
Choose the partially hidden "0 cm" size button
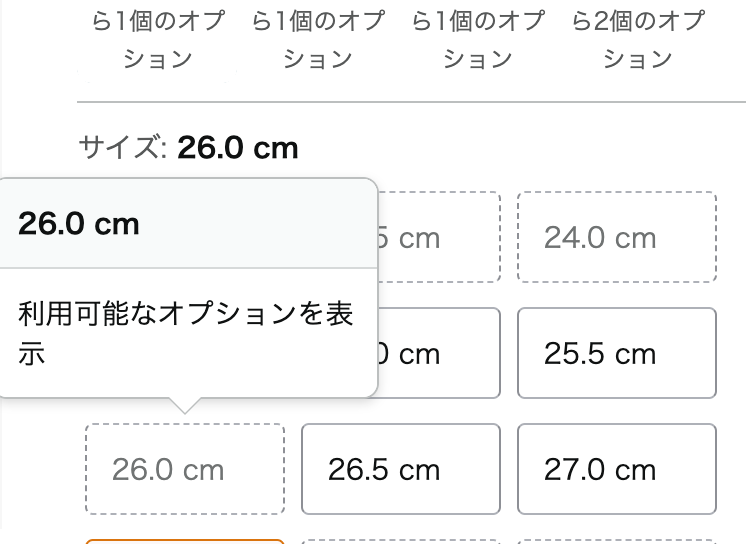pos(439,353)
